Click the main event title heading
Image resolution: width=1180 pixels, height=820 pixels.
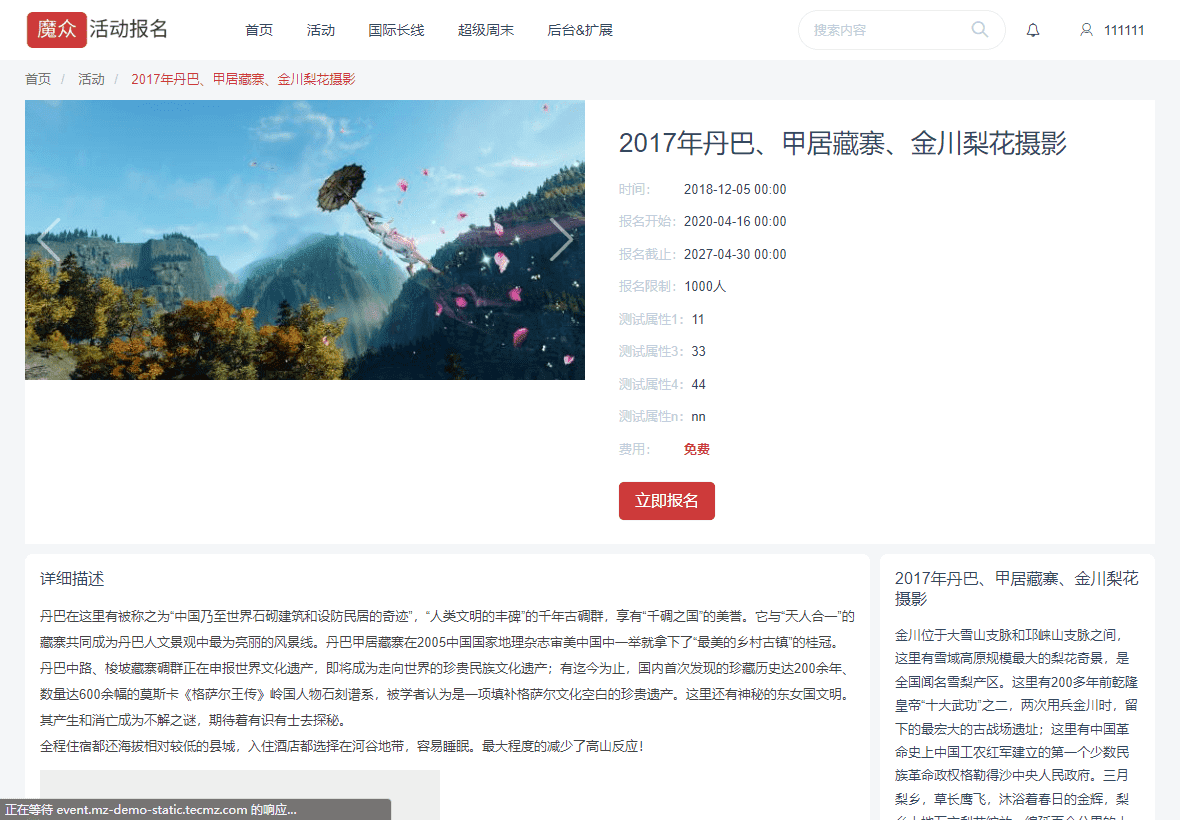click(843, 143)
